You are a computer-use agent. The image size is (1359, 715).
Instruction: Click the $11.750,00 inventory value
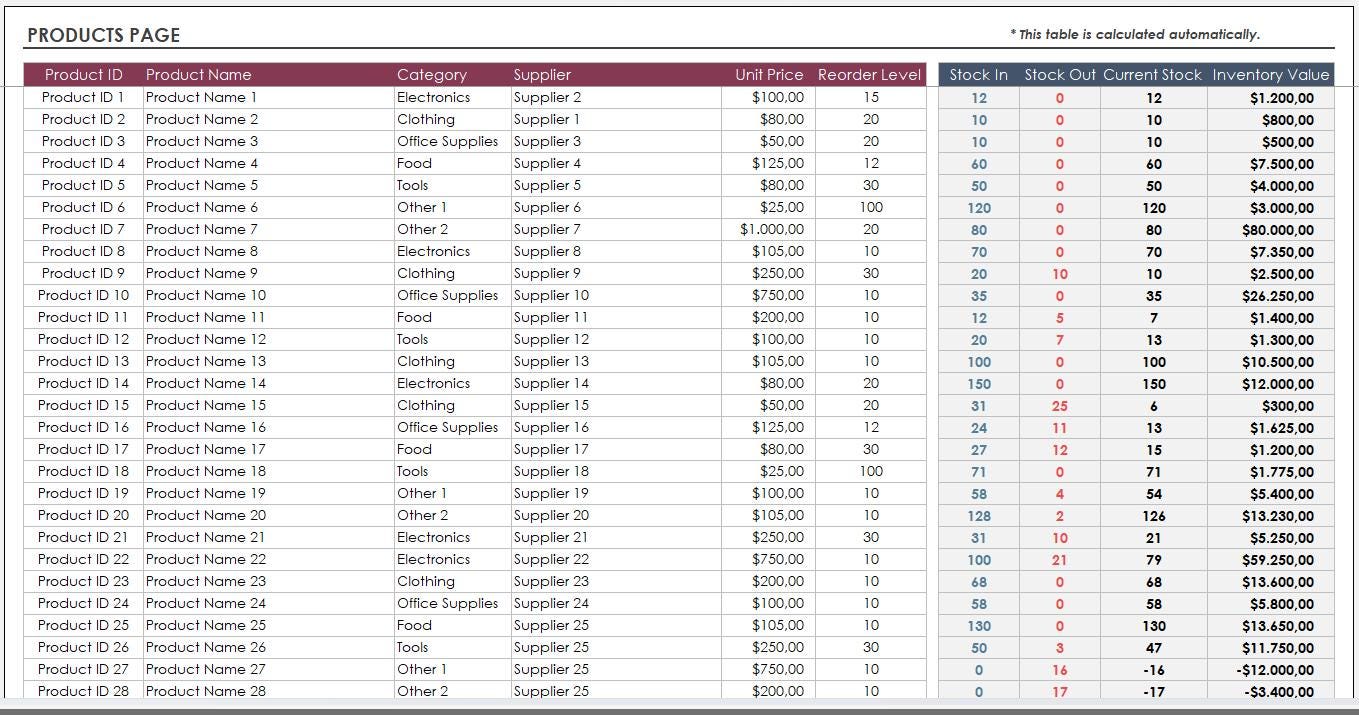tap(1270, 648)
